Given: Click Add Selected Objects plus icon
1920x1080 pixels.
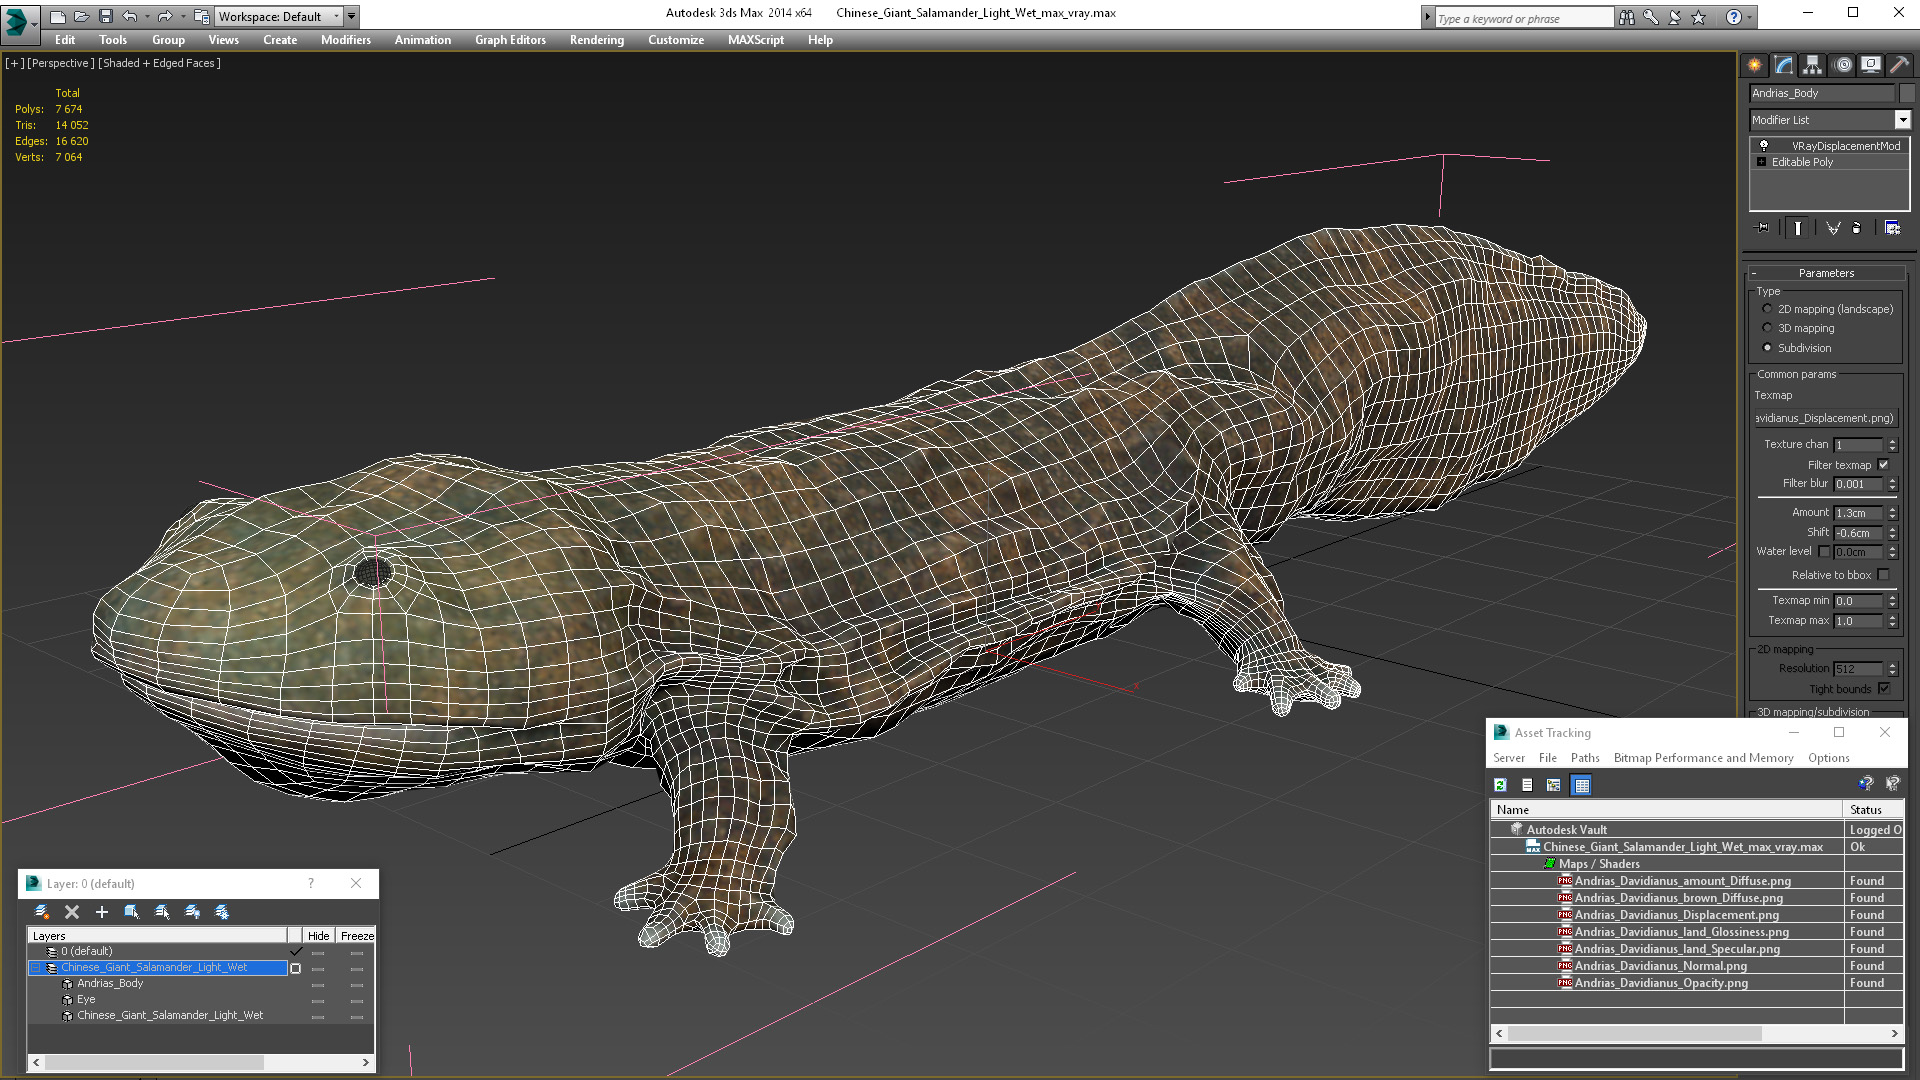Looking at the screenshot, I should pos(101,912).
